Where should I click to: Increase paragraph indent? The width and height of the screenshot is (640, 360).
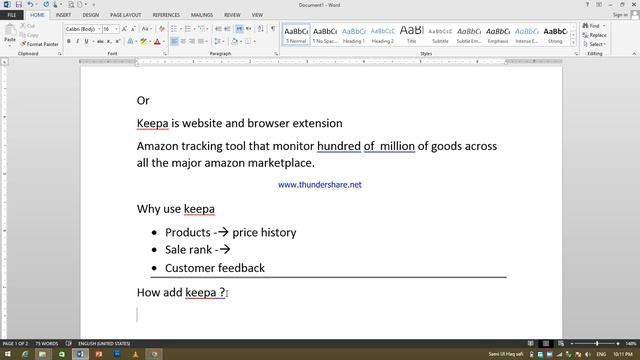click(227, 29)
